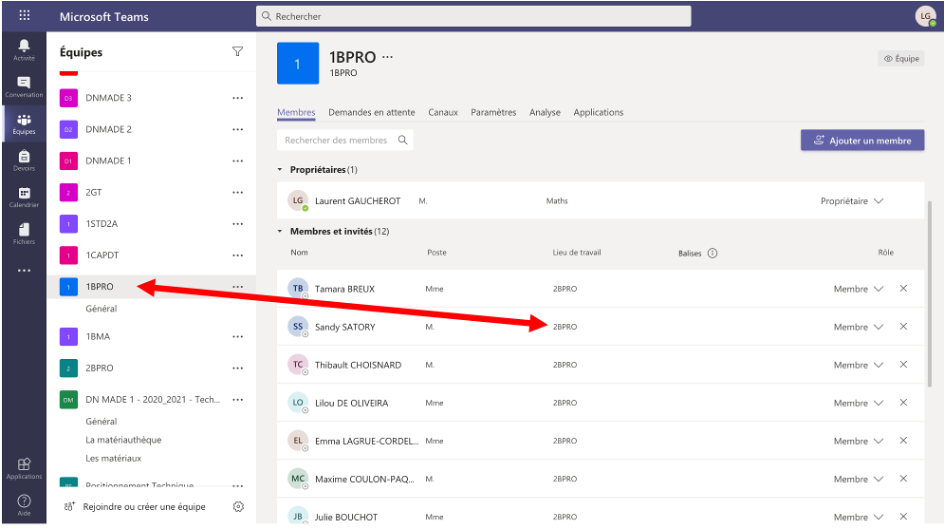Switch to Demandes en attente tab
The image size is (945, 529).
[x=371, y=113]
